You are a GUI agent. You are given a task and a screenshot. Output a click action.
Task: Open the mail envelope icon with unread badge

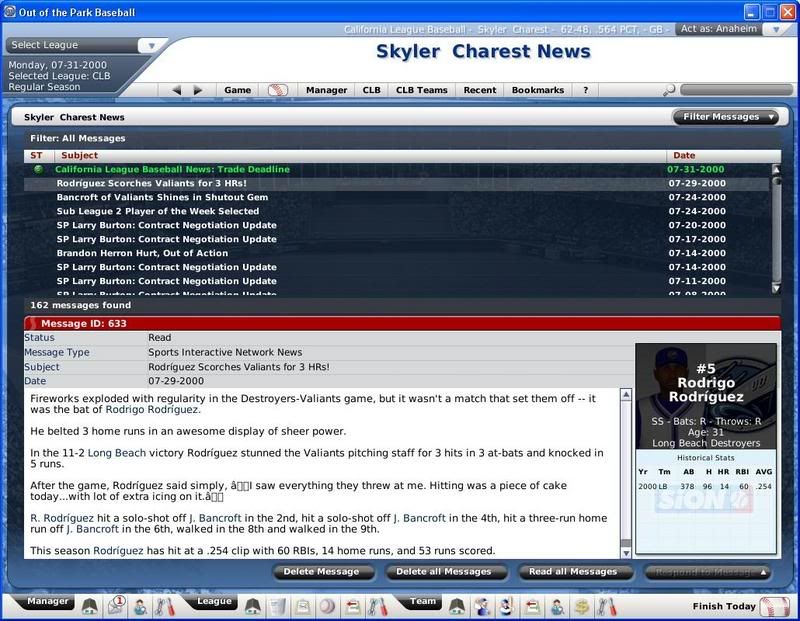click(116, 606)
